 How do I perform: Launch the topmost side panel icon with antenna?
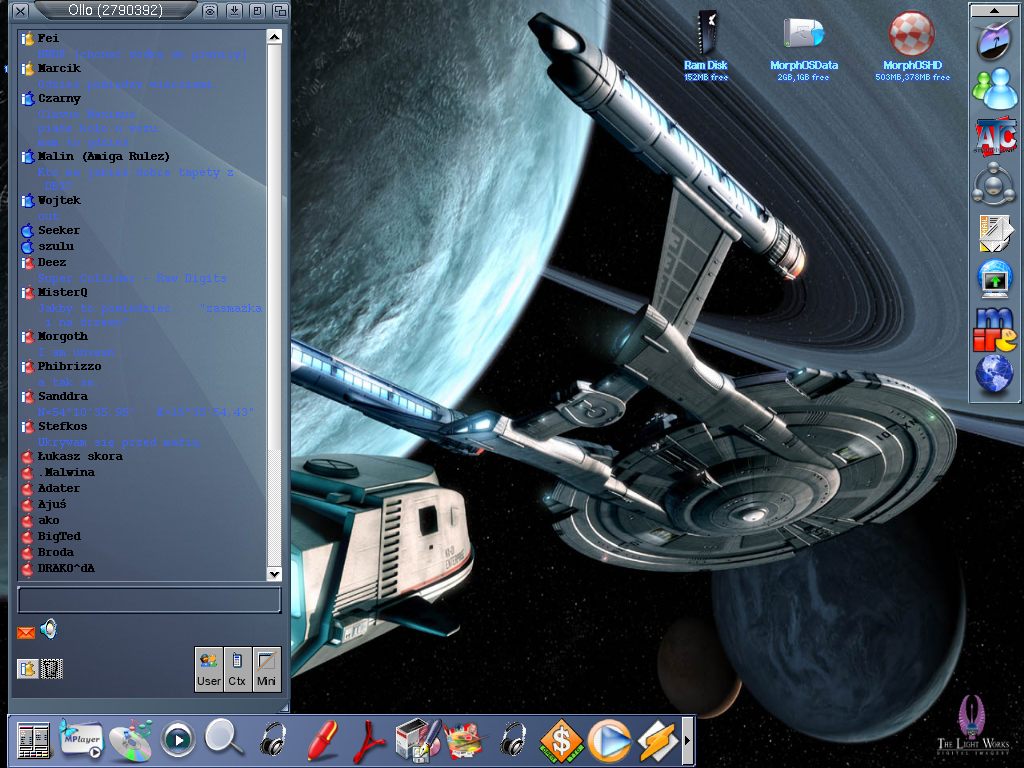994,40
